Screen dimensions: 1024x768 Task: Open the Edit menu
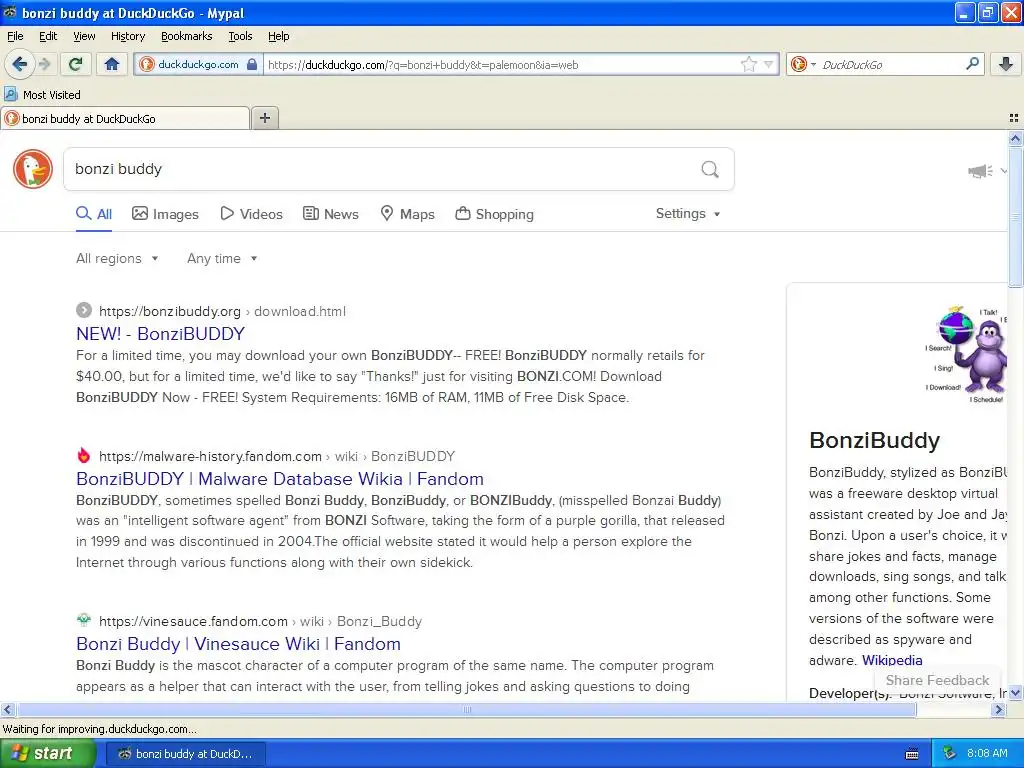pos(48,36)
